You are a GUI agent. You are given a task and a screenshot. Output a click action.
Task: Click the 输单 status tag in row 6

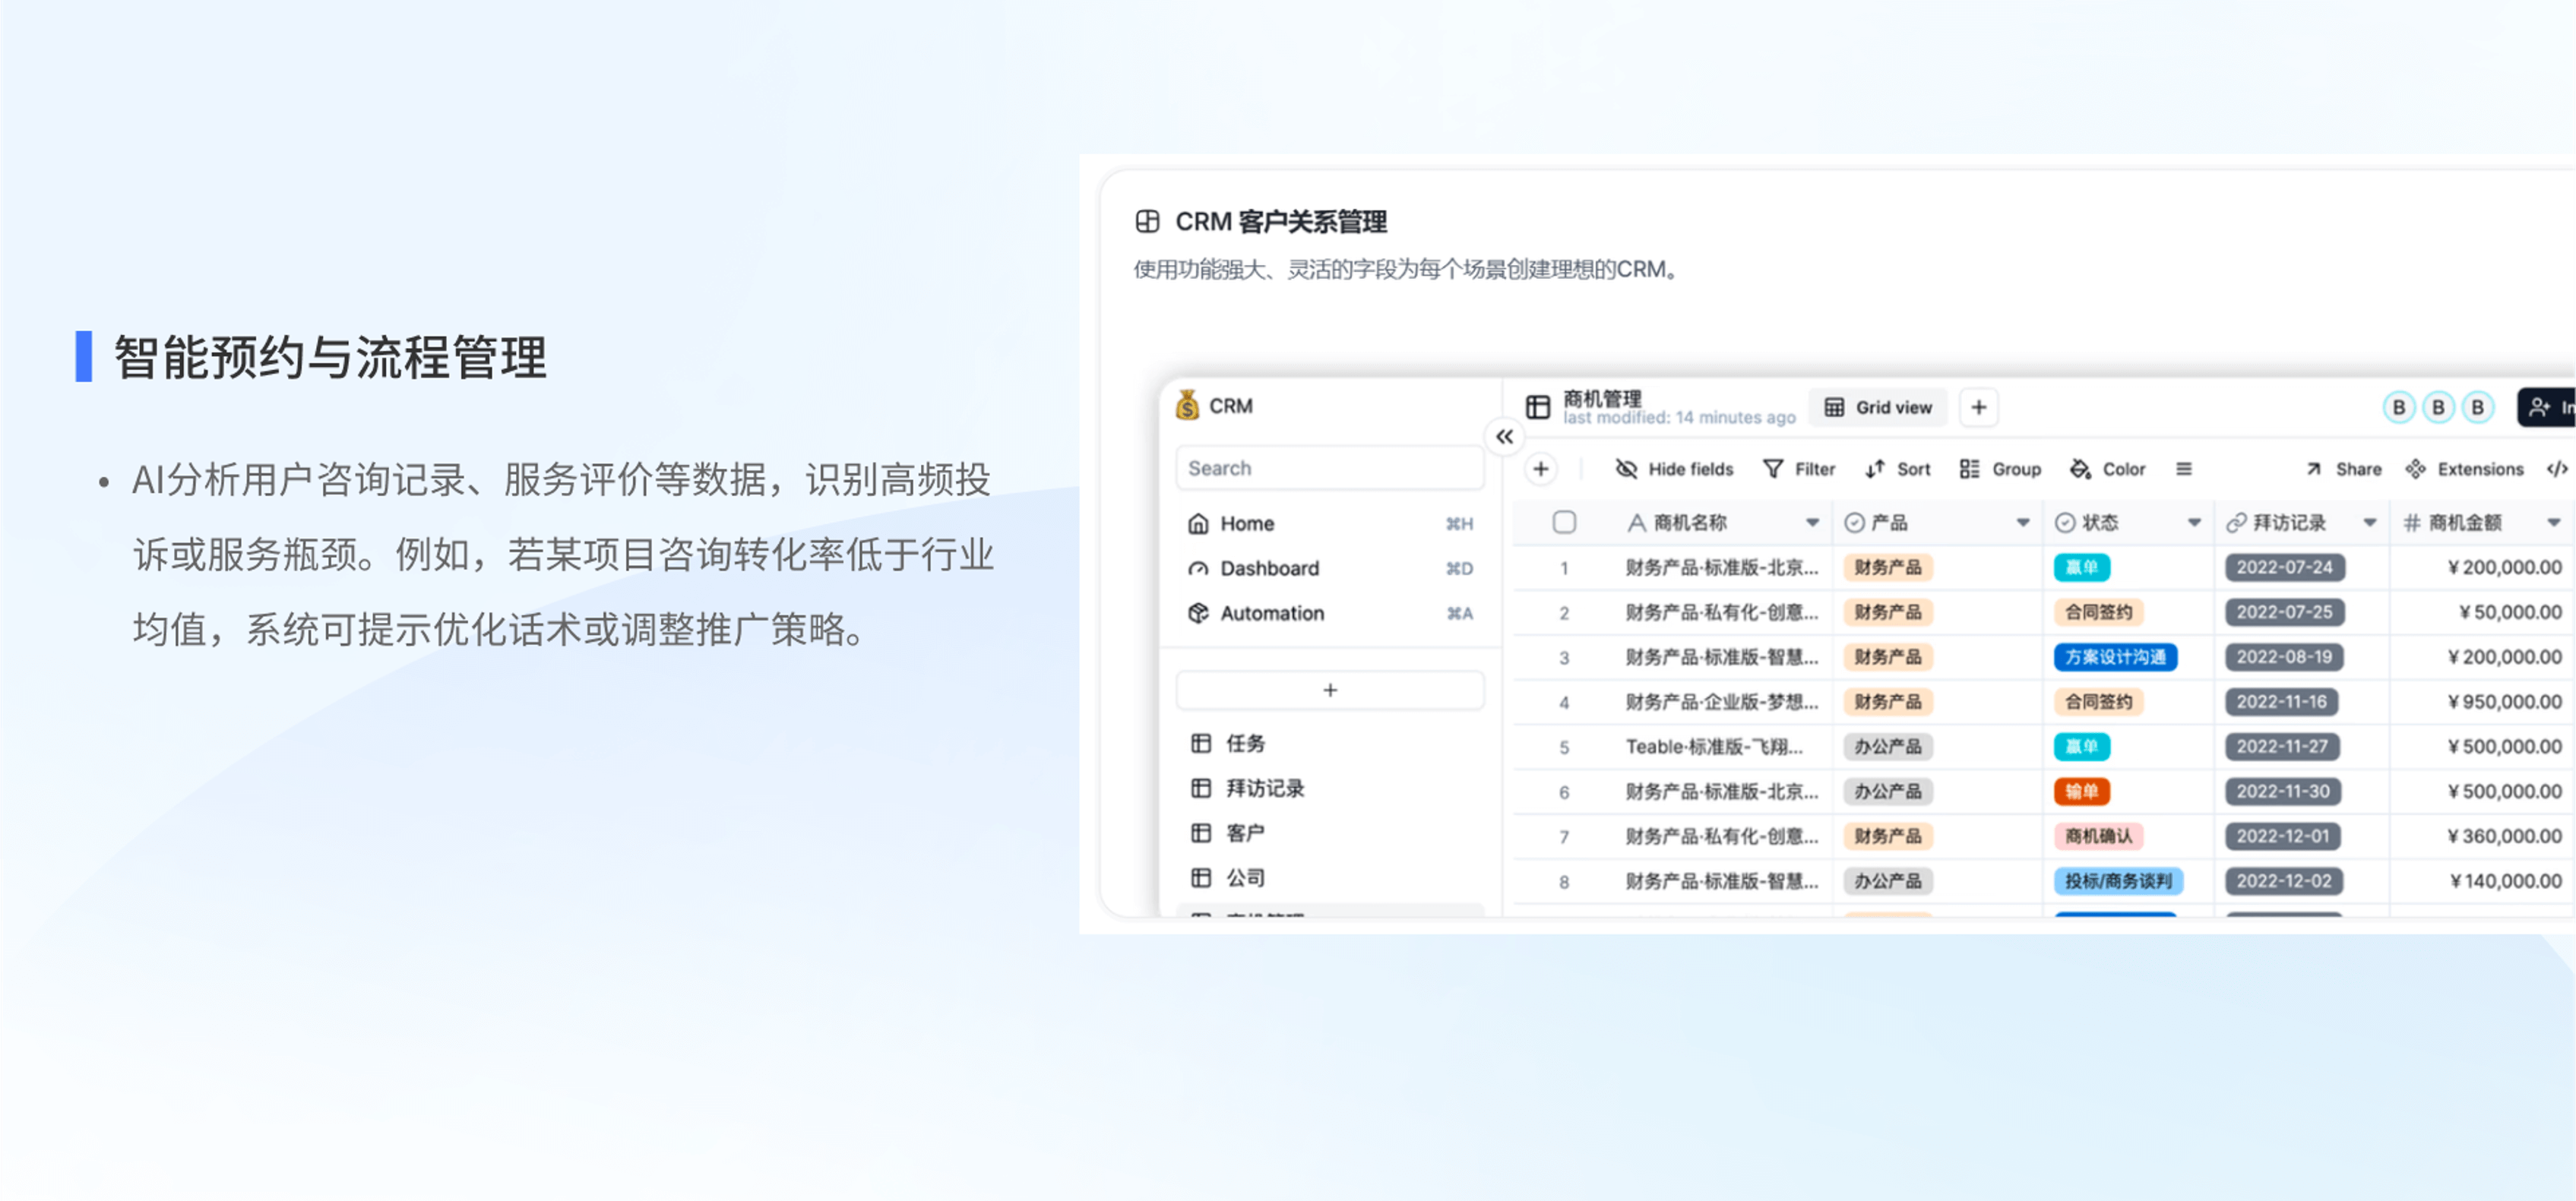click(x=2082, y=792)
